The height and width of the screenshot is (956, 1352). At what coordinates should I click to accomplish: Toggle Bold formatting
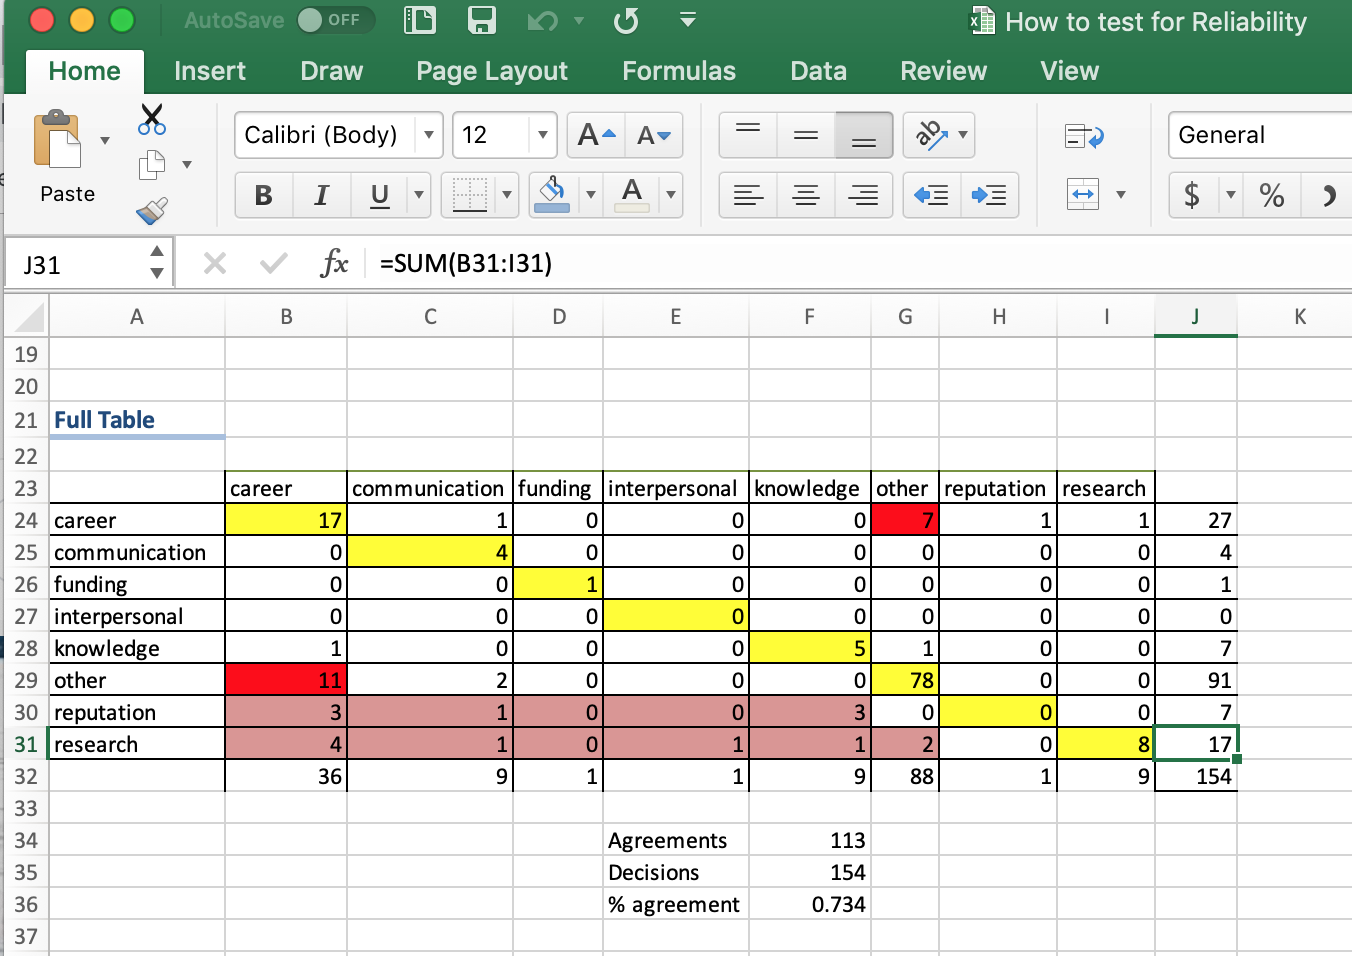tap(264, 195)
